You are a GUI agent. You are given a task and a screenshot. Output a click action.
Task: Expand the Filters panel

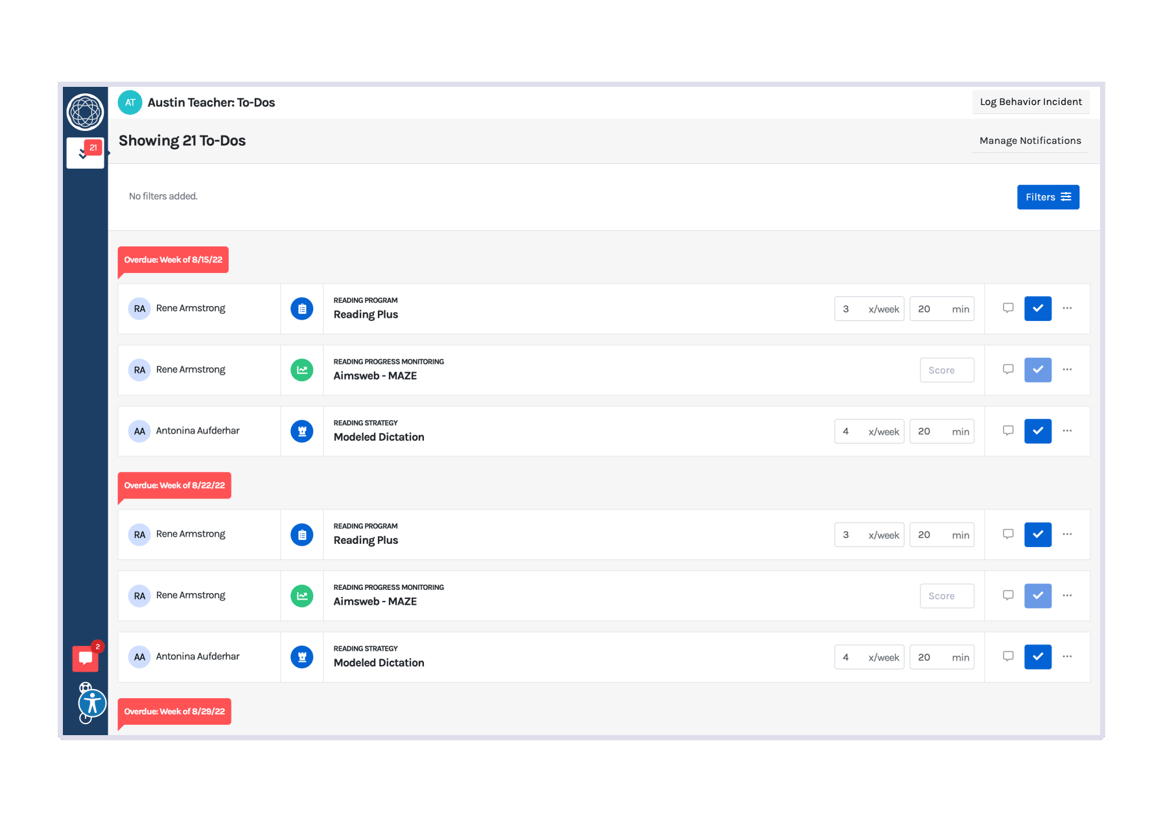pos(1047,197)
